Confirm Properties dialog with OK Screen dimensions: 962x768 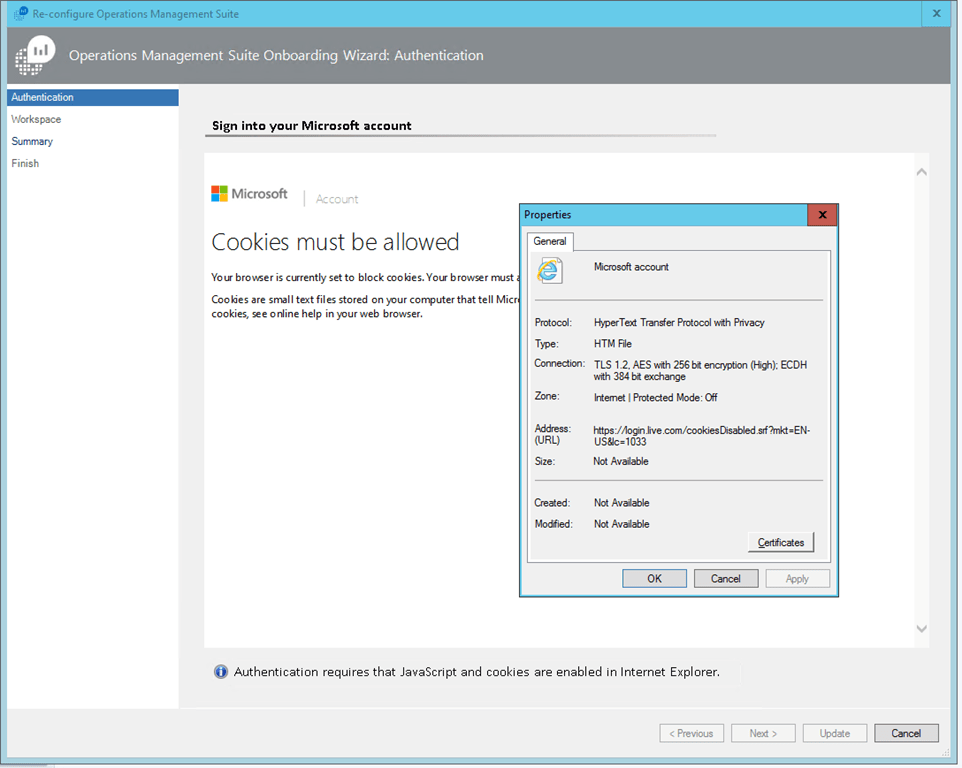pyautogui.click(x=654, y=578)
